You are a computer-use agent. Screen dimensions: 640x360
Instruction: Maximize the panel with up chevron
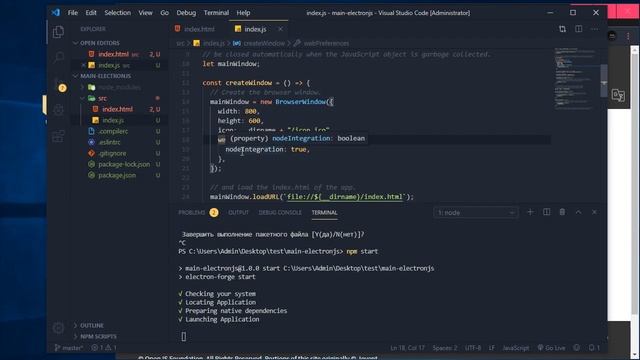[578, 212]
